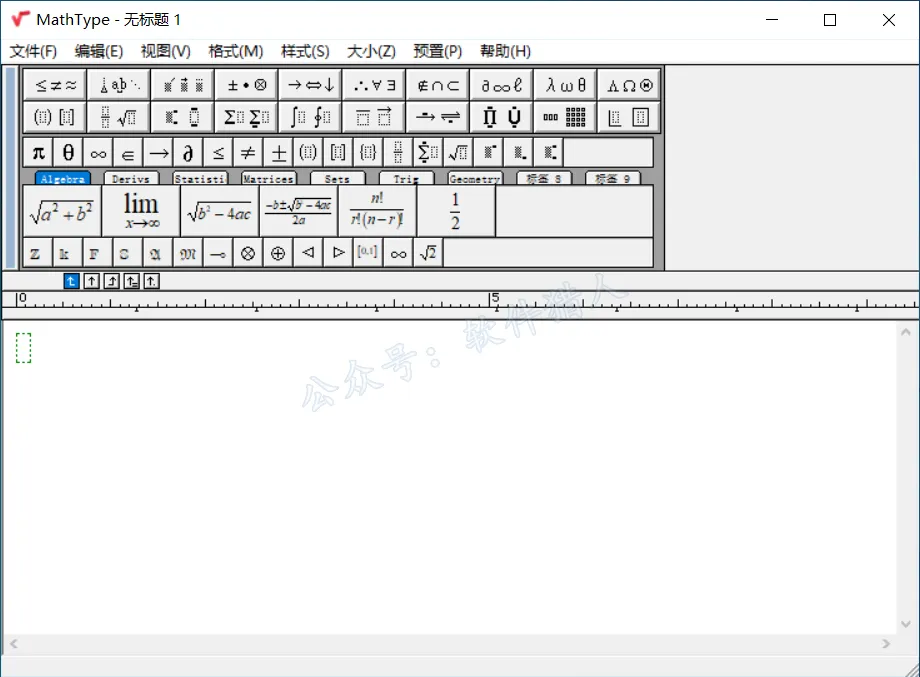This screenshot has width=920, height=677.
Task: Click the empty equation slot in editor
Action: click(x=23, y=348)
